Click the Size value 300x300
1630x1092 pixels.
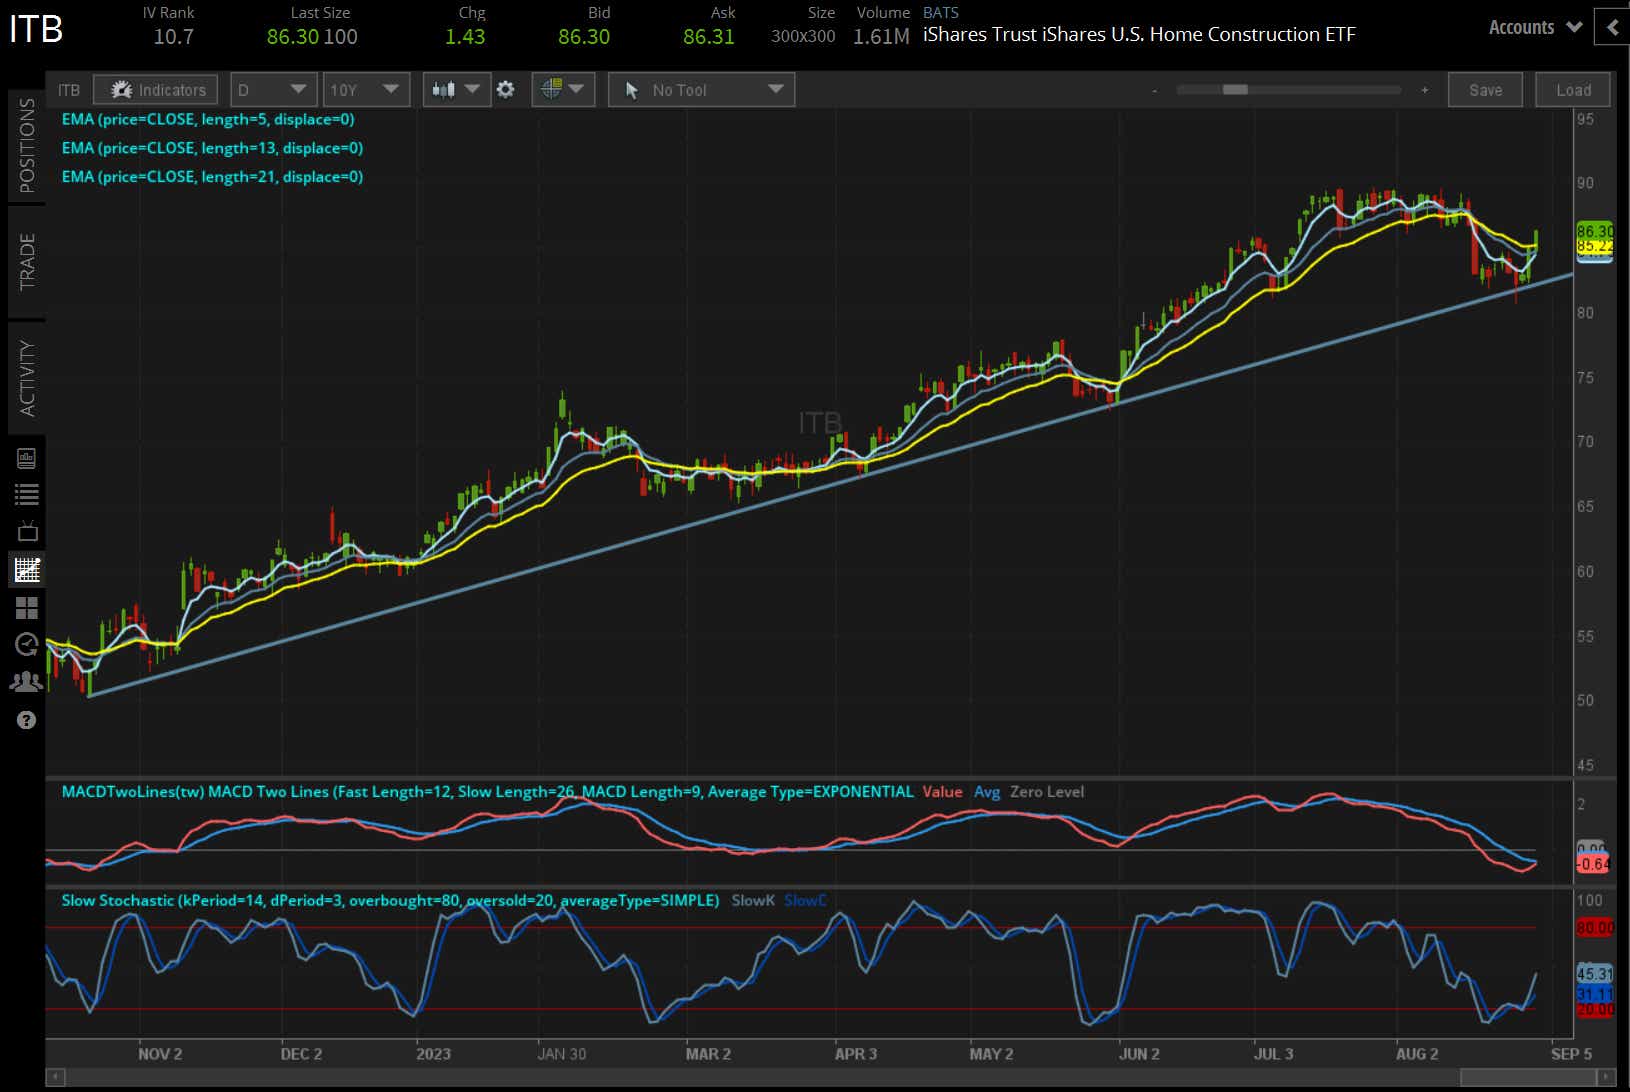[x=803, y=37]
